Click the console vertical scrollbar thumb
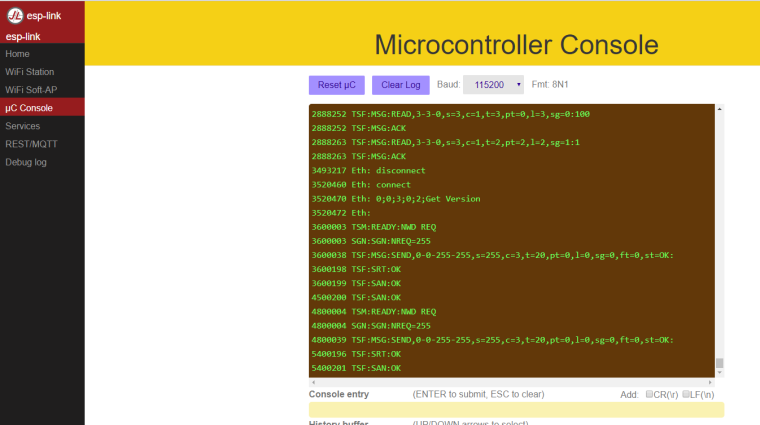The width and height of the screenshot is (760, 425). 720,363
